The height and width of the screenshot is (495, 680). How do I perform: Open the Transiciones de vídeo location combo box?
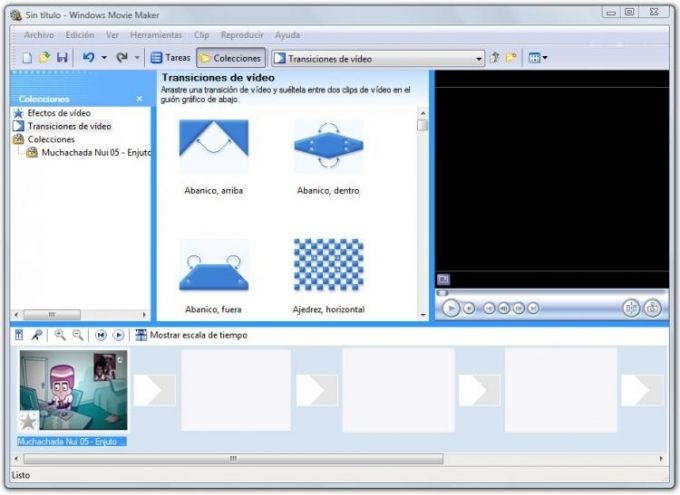(378, 59)
